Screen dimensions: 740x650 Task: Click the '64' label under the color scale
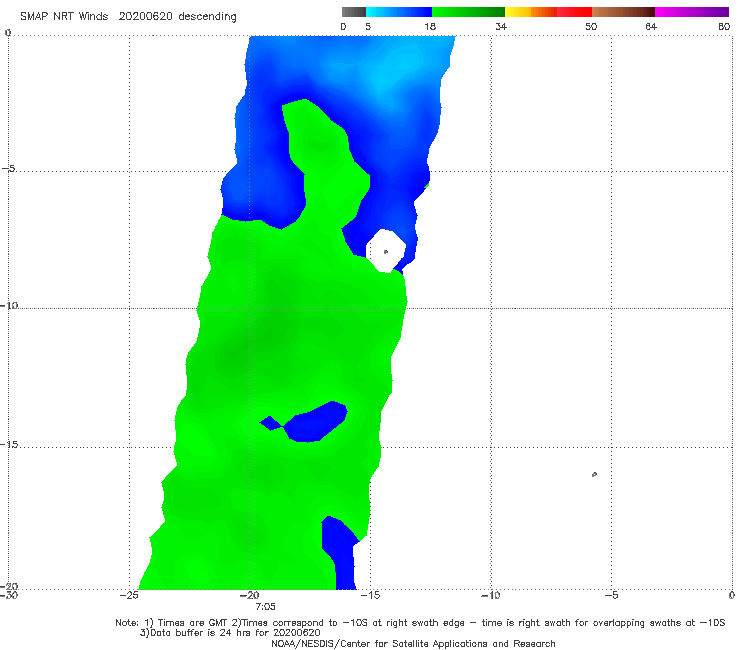tap(651, 26)
